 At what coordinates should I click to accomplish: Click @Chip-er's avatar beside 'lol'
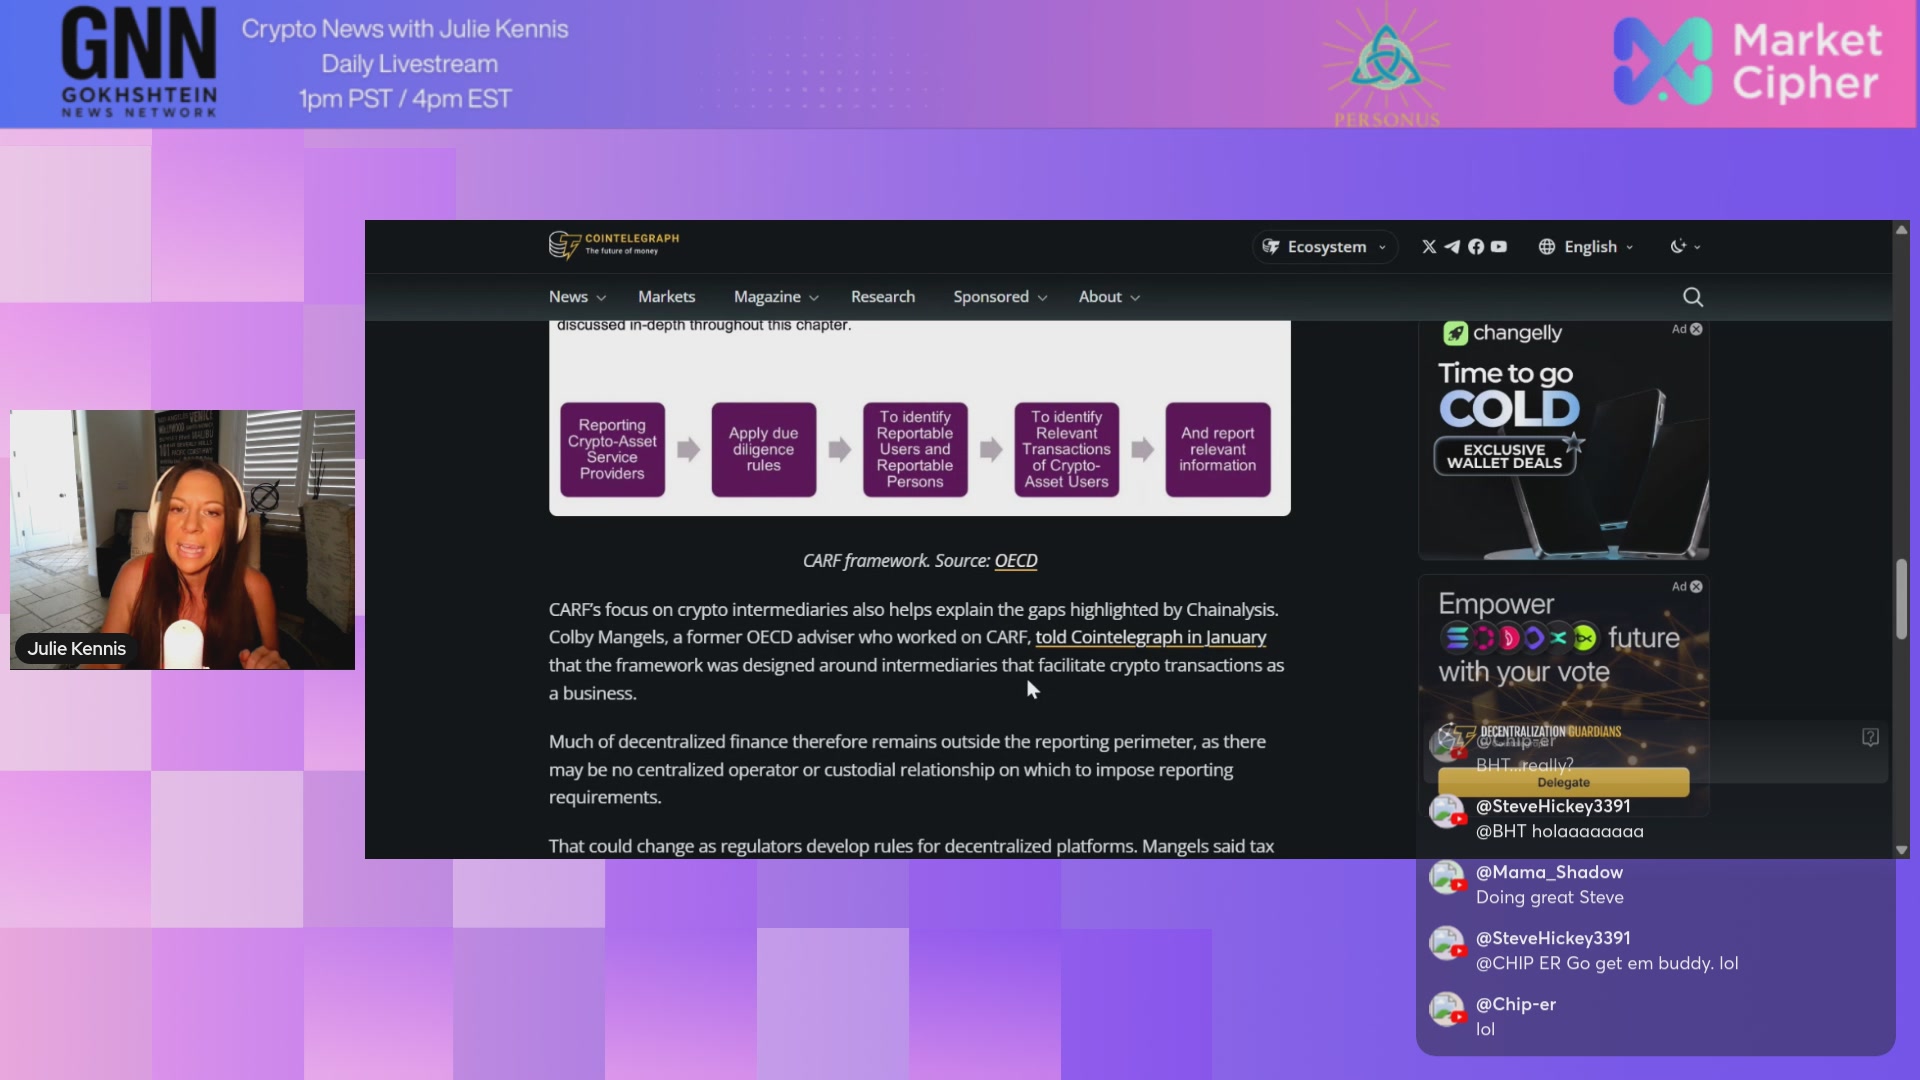click(x=1447, y=1009)
